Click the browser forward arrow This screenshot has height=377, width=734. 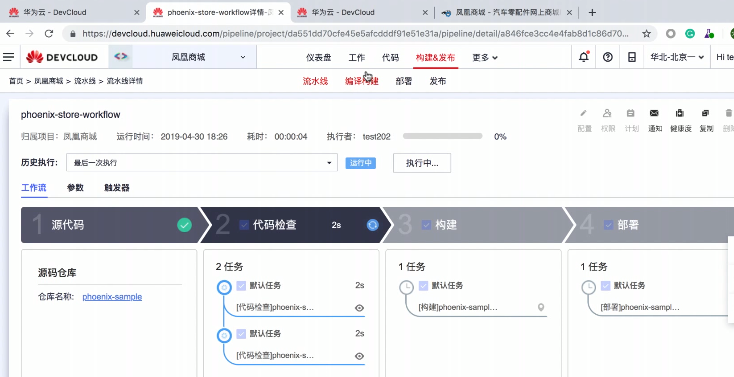tap(29, 33)
